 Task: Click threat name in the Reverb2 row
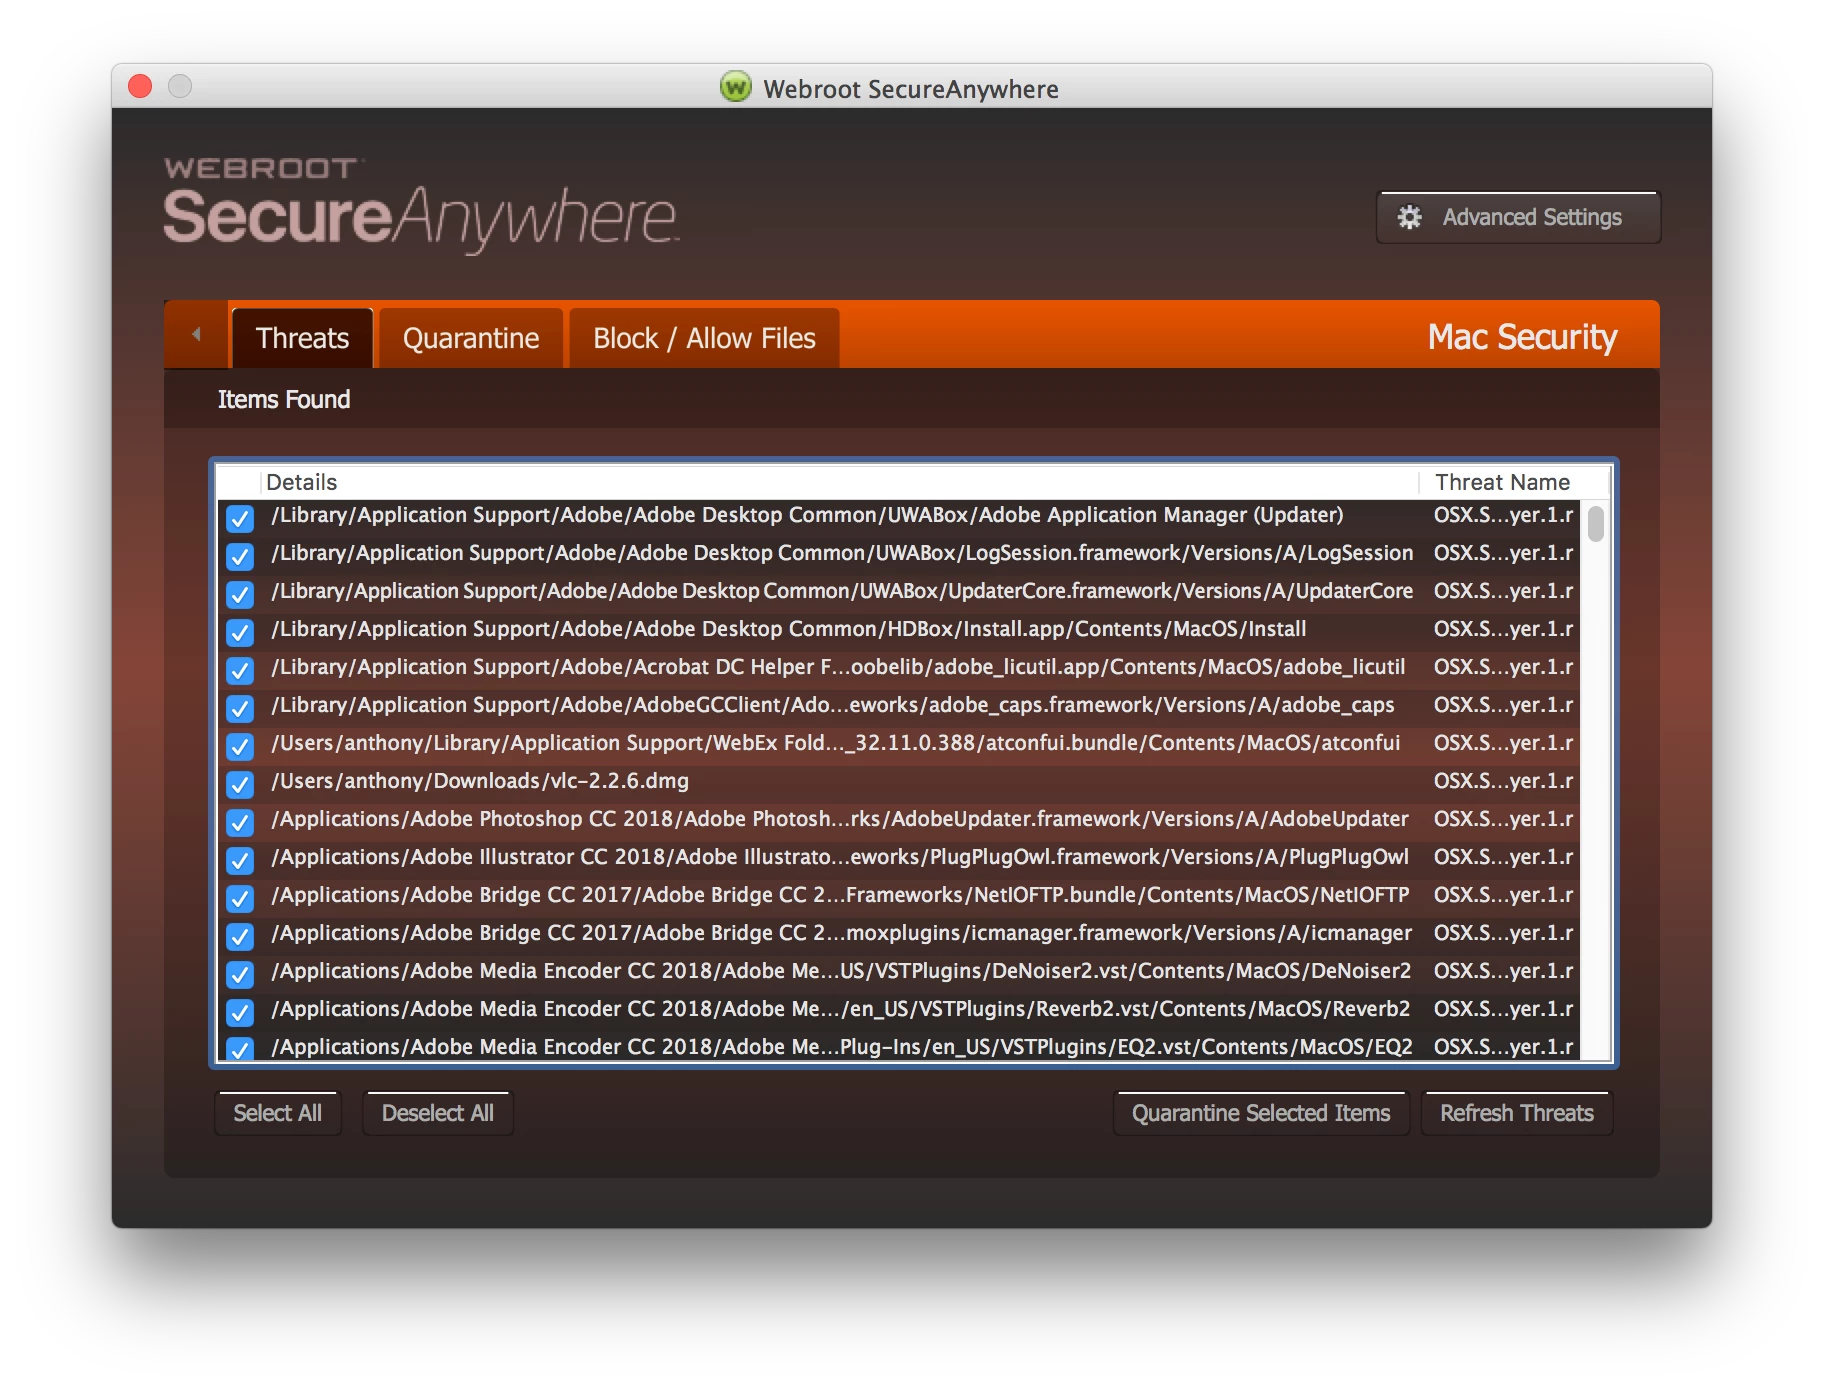coord(1503,1008)
